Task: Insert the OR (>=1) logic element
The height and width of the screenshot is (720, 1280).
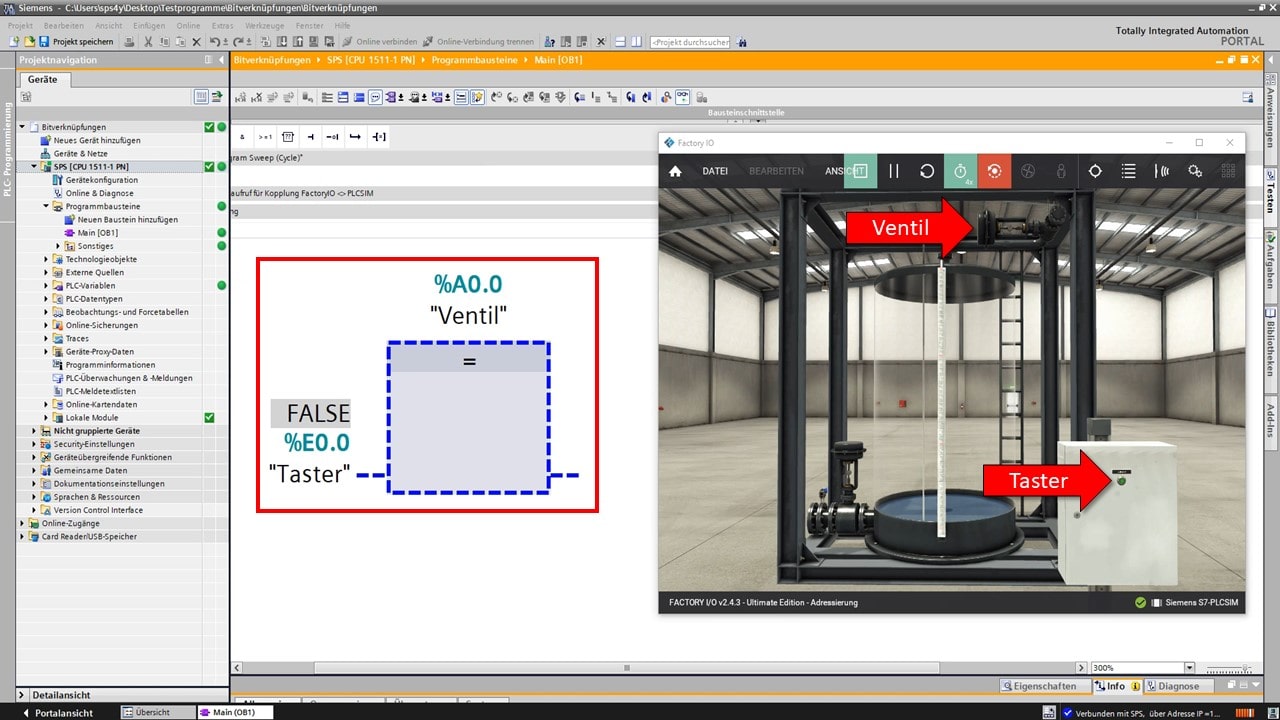Action: point(265,136)
